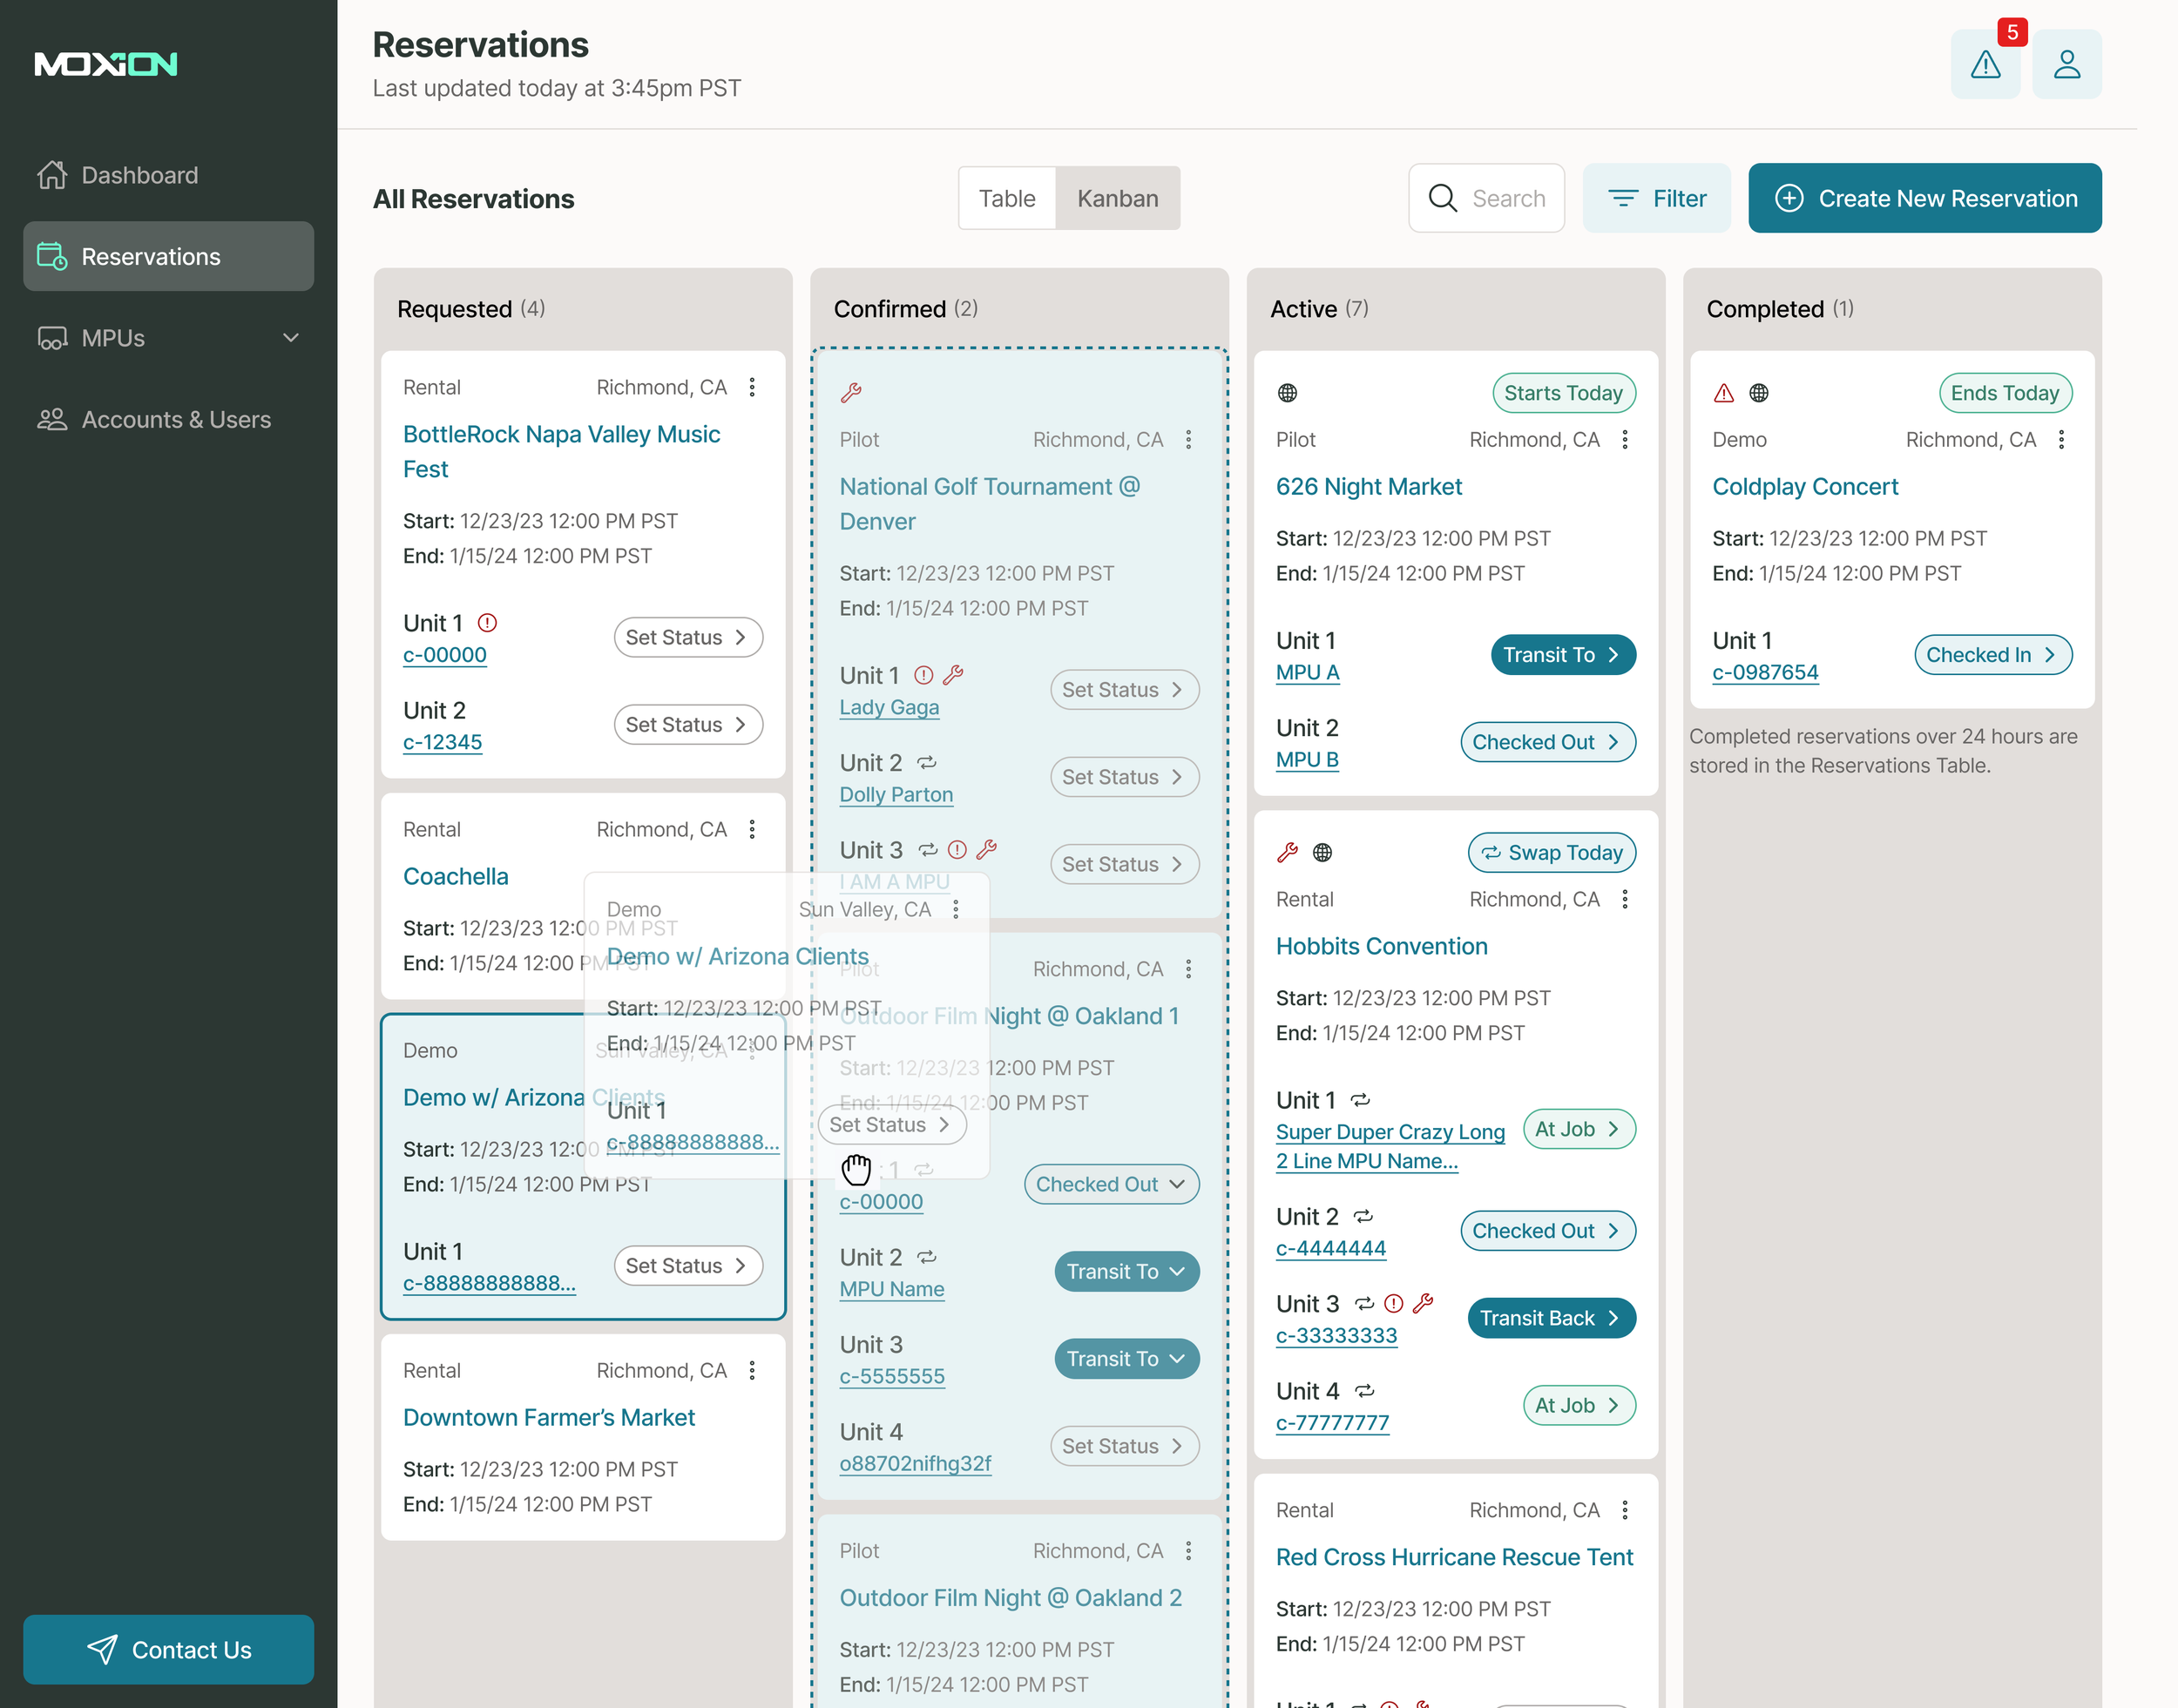Screen dimensions: 2178x1708
Task: Open Transit Back status for c-33333333
Action: click(x=1552, y=1318)
